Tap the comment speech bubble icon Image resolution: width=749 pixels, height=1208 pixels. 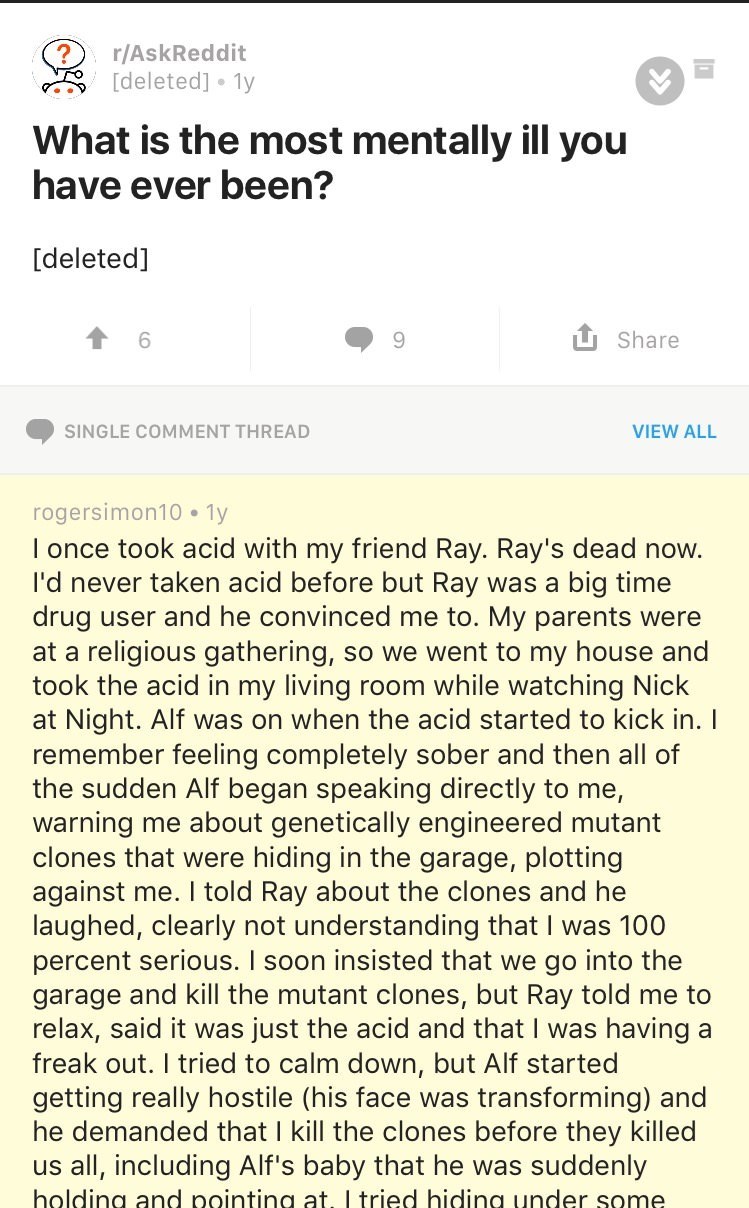click(359, 340)
